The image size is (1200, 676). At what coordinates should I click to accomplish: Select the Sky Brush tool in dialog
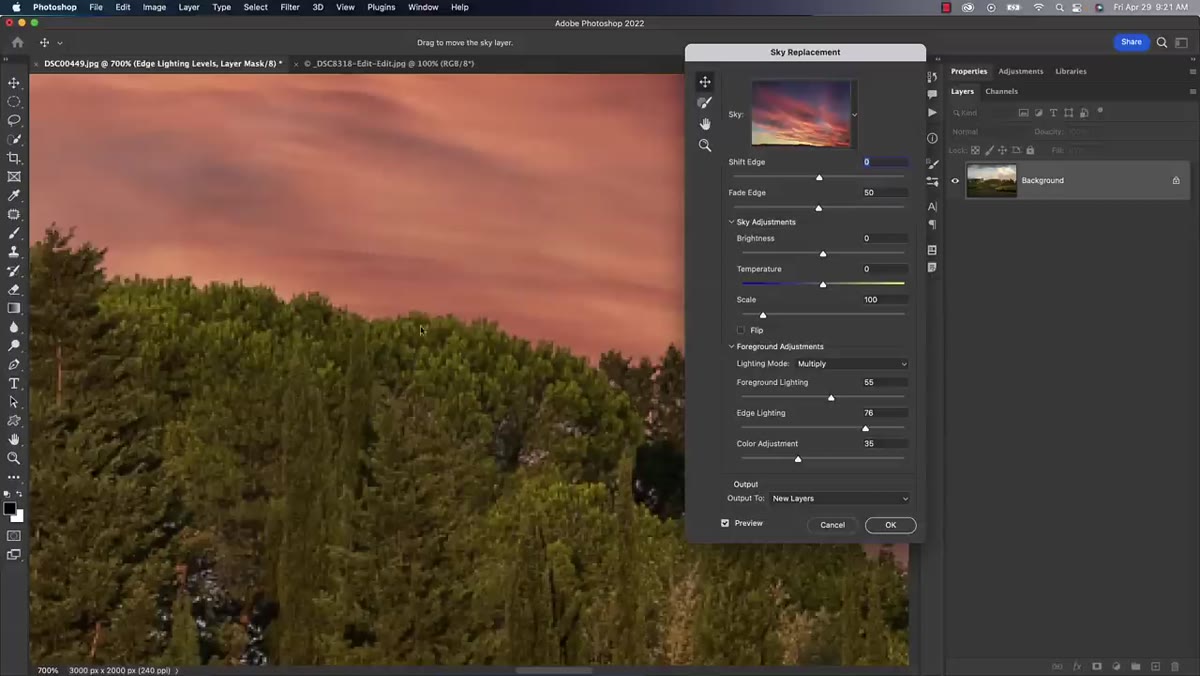705,103
